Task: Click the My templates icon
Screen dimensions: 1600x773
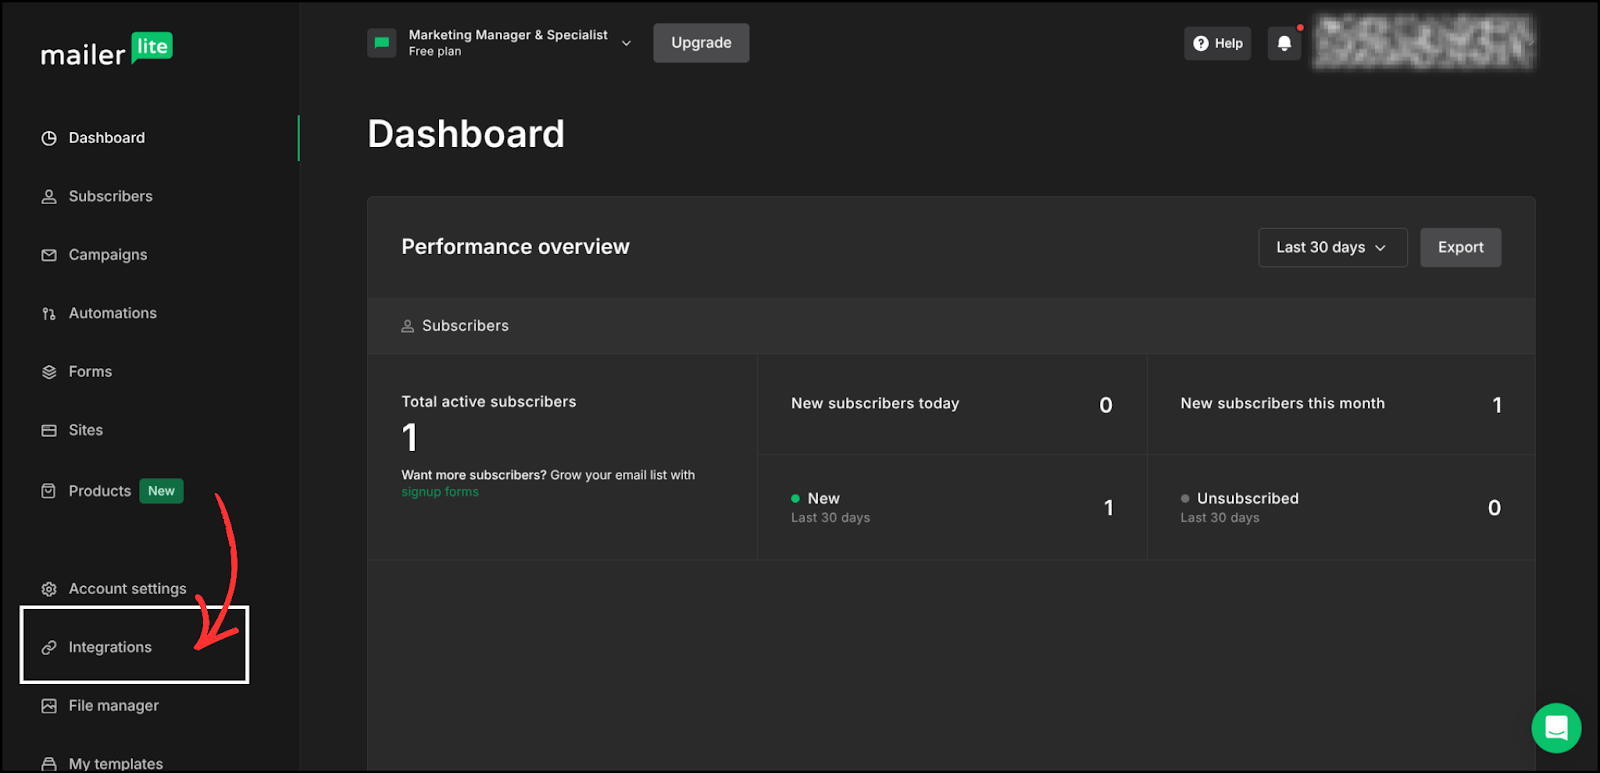Action: (x=49, y=764)
